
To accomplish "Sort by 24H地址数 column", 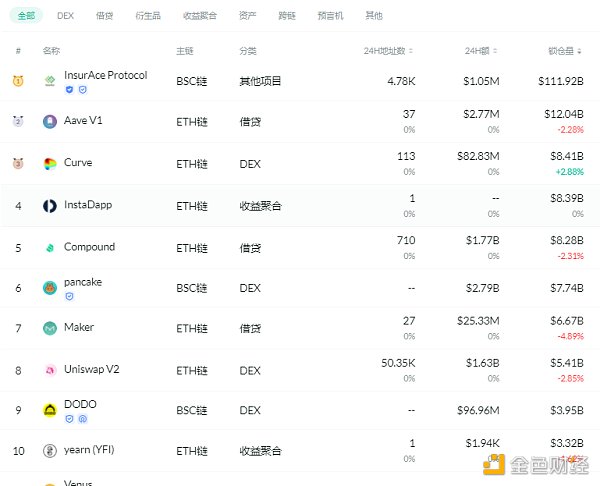I will coord(388,51).
